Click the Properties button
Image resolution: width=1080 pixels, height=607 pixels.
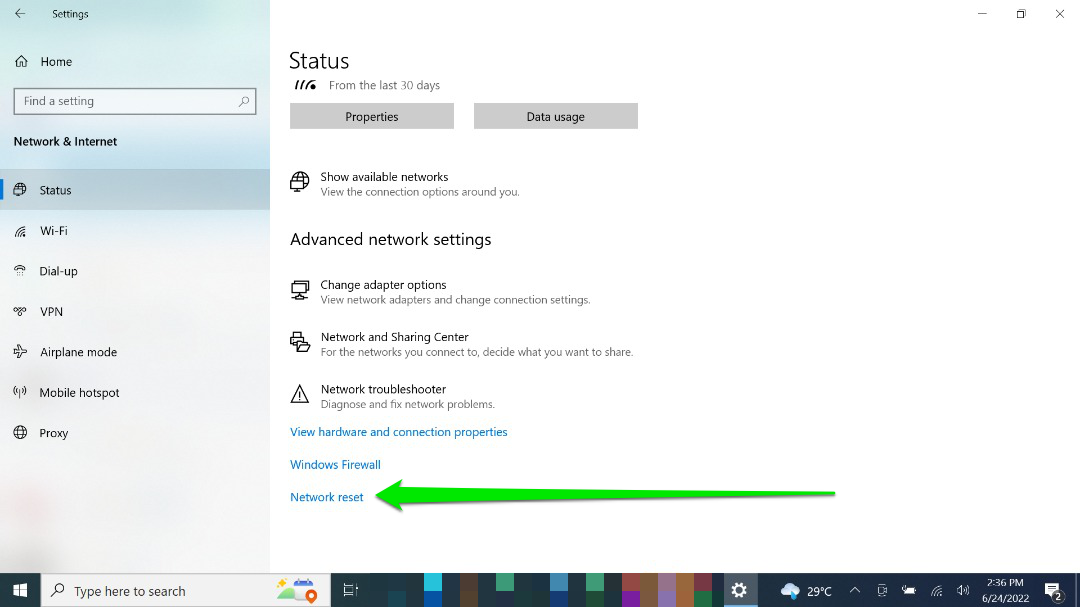tap(372, 116)
